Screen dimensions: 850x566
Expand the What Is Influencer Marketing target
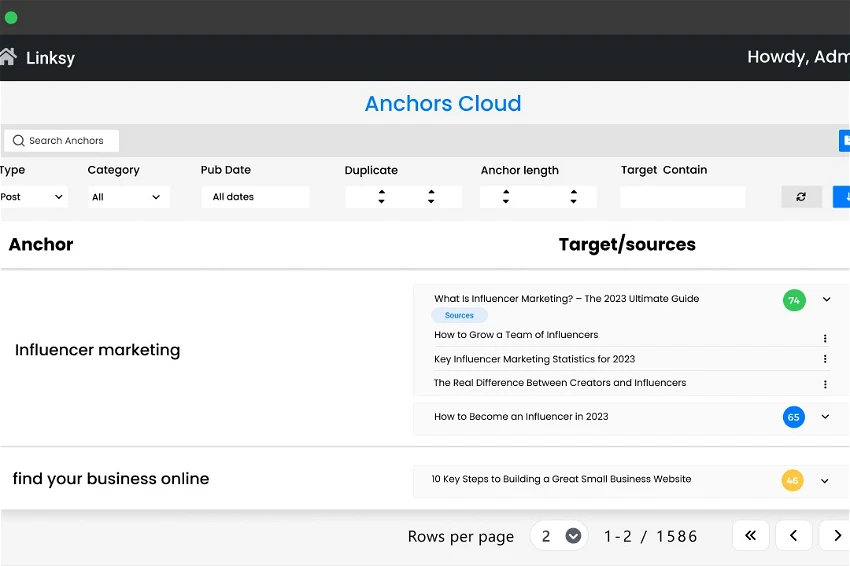pos(825,300)
